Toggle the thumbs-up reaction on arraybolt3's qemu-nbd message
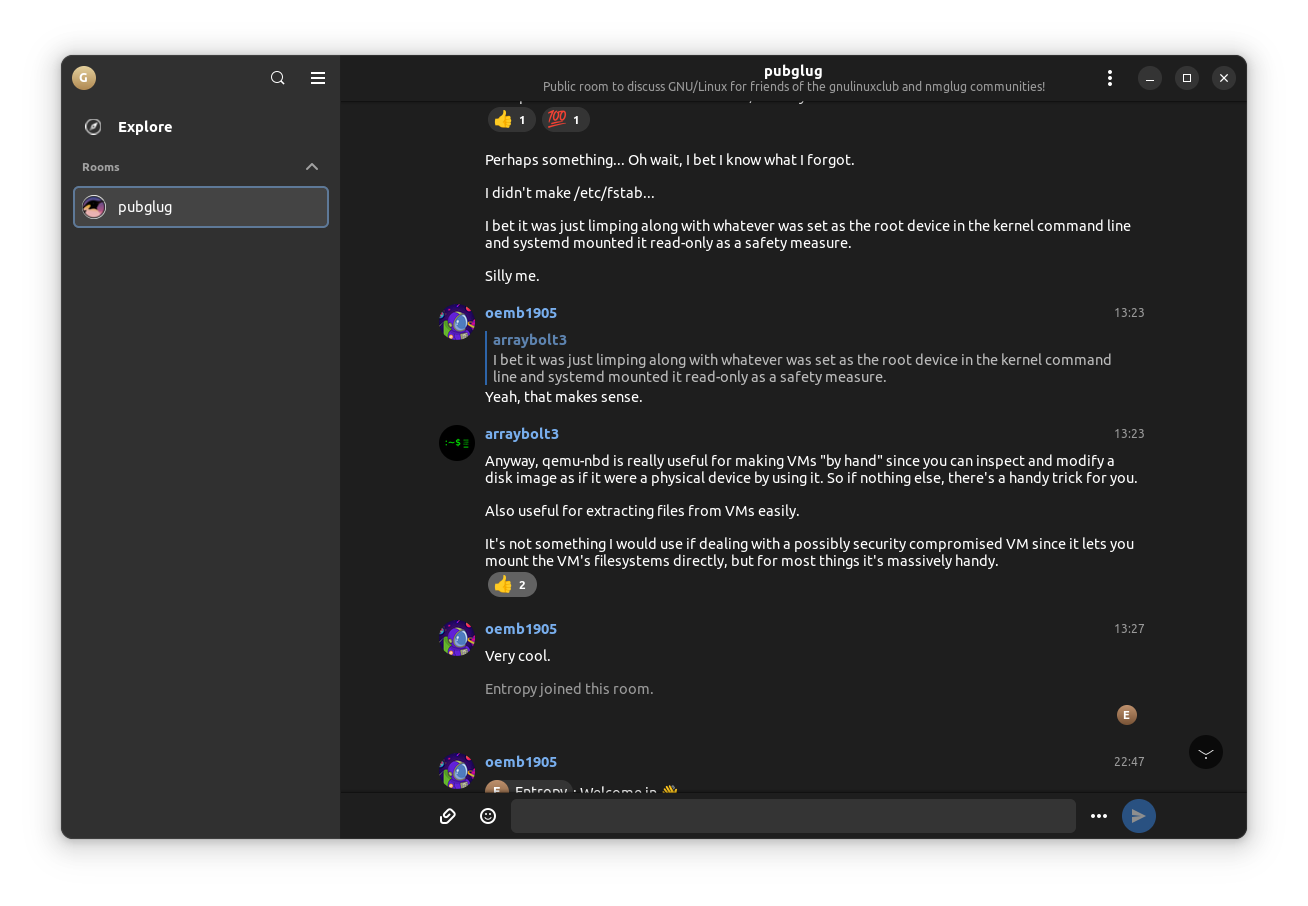 pos(511,584)
